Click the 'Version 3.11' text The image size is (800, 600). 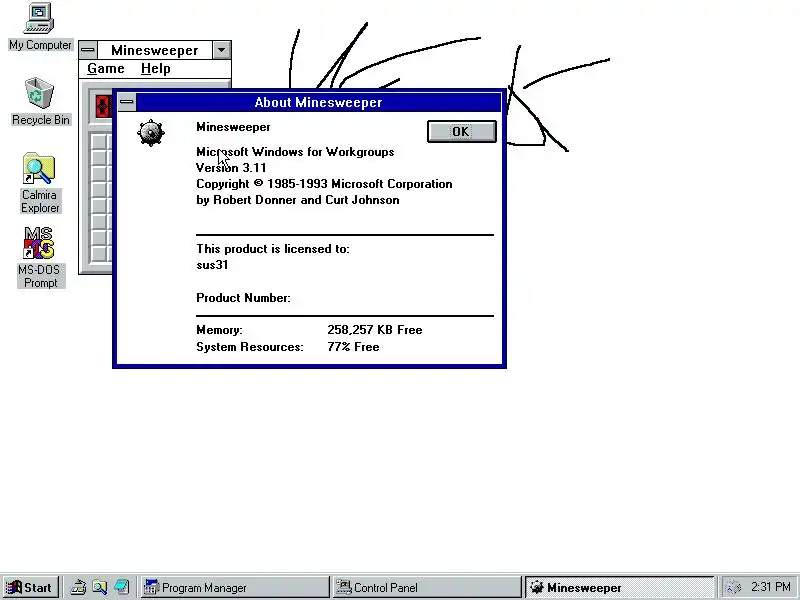(x=231, y=168)
